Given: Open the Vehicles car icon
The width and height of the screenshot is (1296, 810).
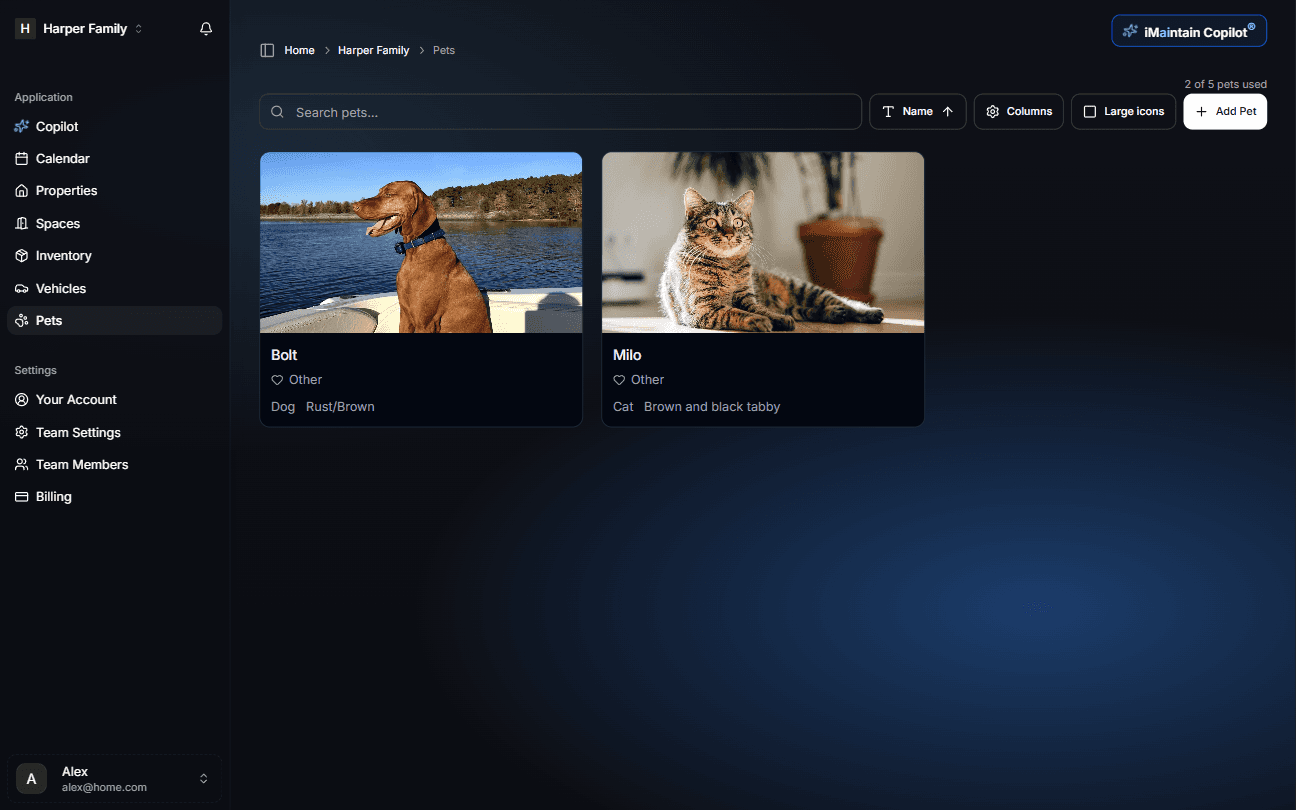Looking at the screenshot, I should tap(22, 289).
